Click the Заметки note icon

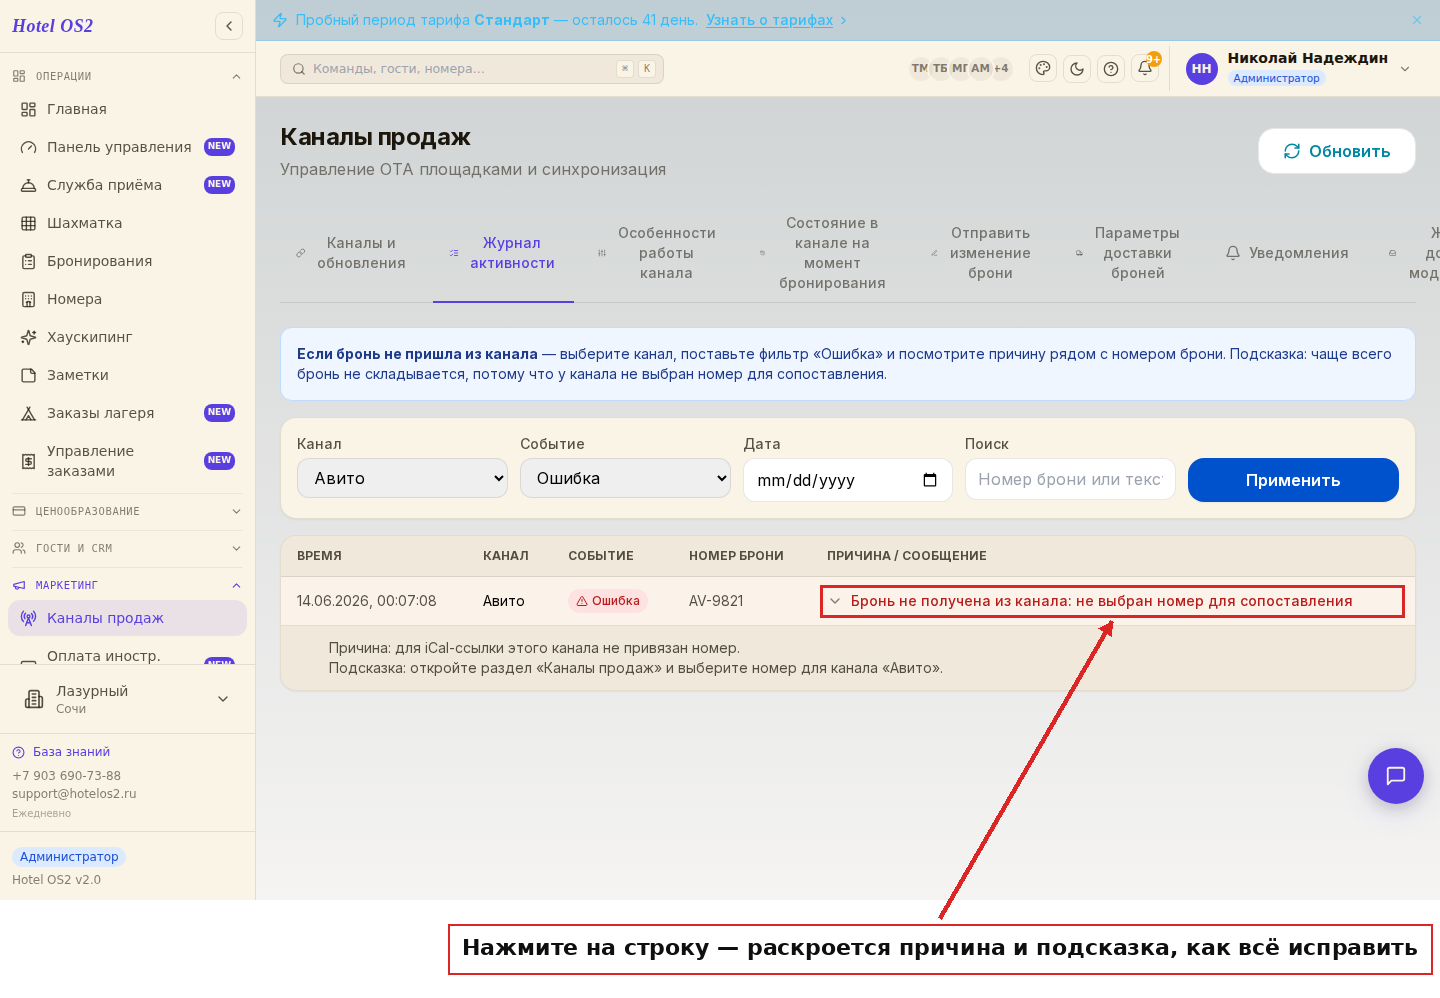[x=29, y=375]
